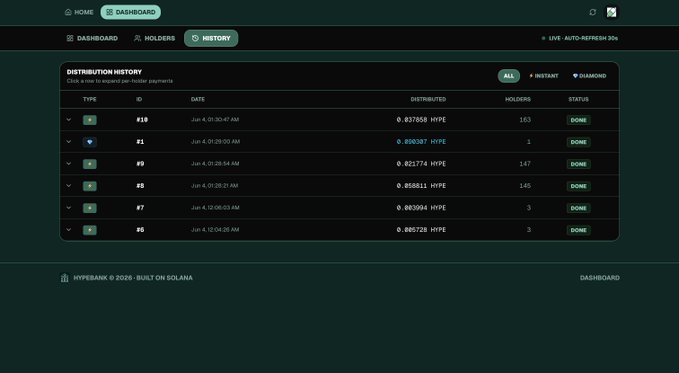Screen dimensions: 679x373
Task: Click the Status column header
Action: [579, 99]
